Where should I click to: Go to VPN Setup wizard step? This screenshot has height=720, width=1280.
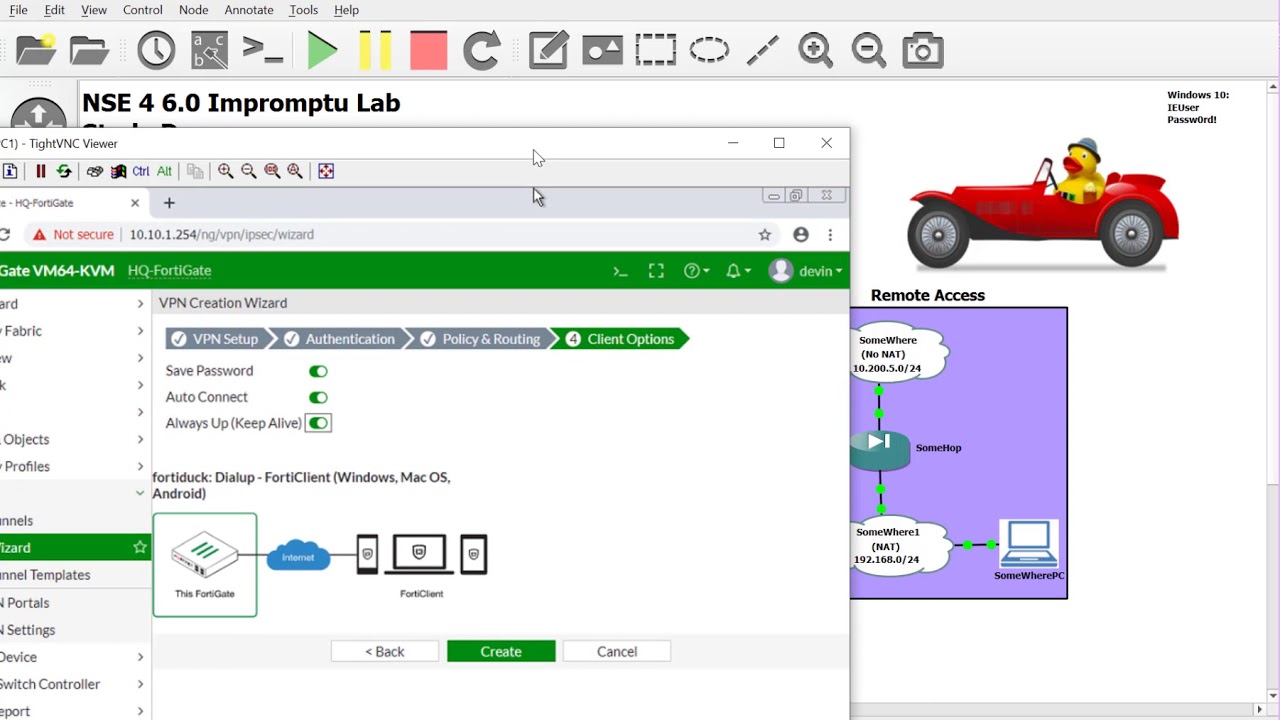point(215,339)
